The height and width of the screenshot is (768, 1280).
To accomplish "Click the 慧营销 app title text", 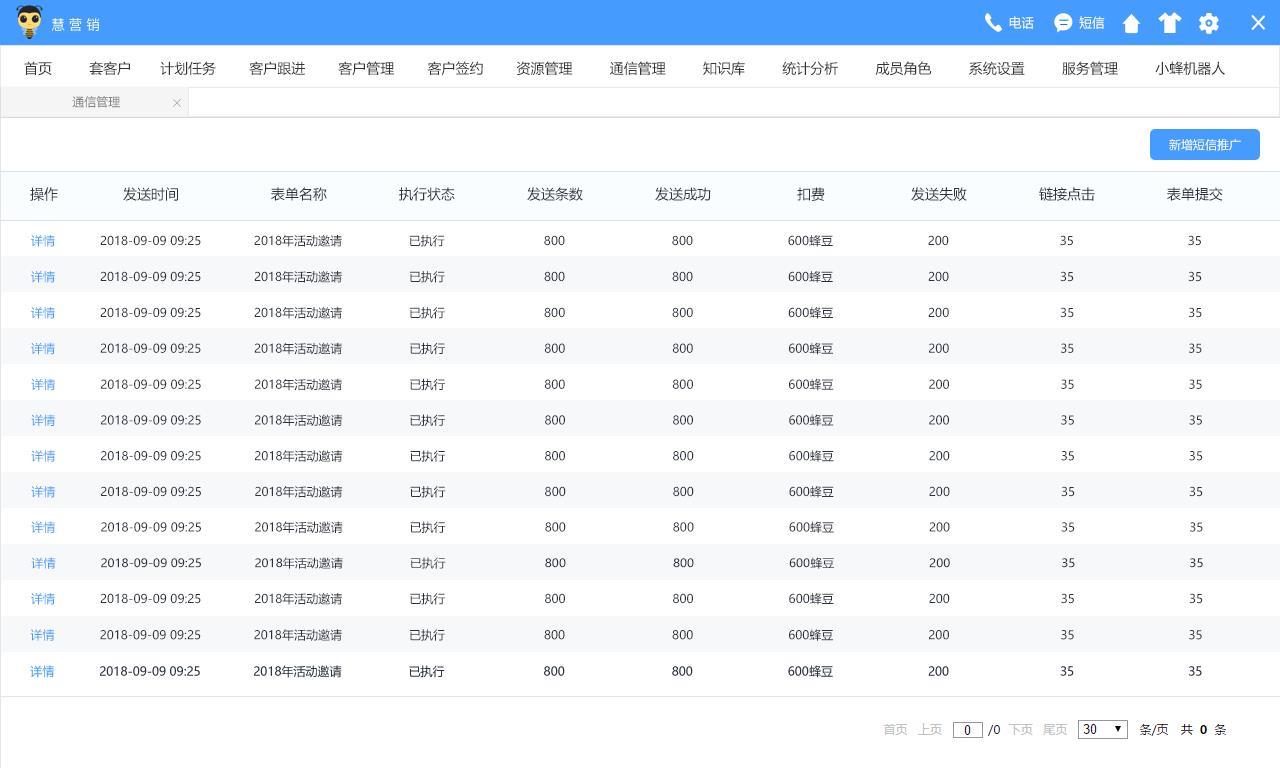I will click(76, 24).
